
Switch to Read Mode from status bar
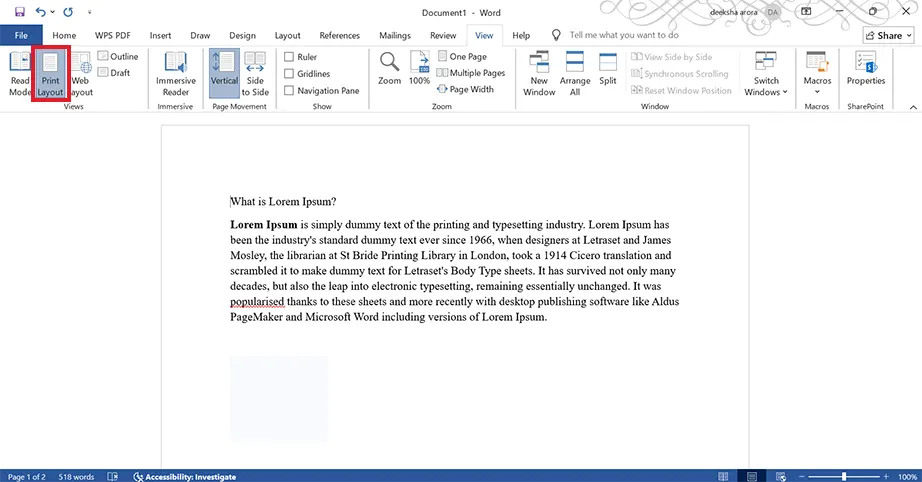(x=723, y=477)
